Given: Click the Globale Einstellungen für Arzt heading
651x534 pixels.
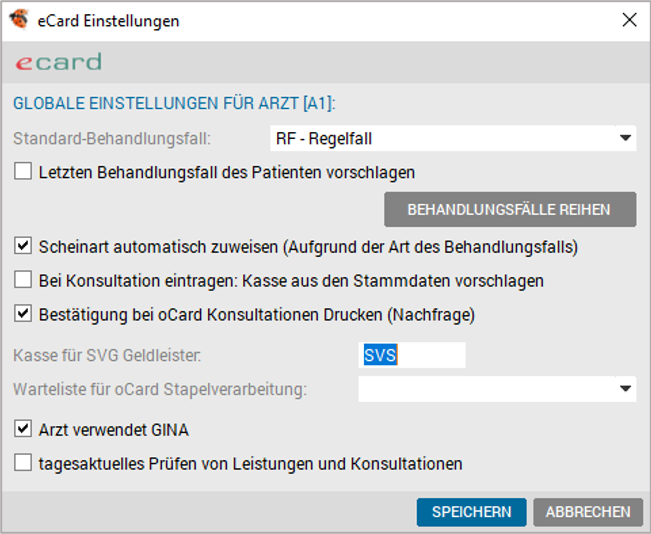Looking at the screenshot, I should tap(174, 103).
